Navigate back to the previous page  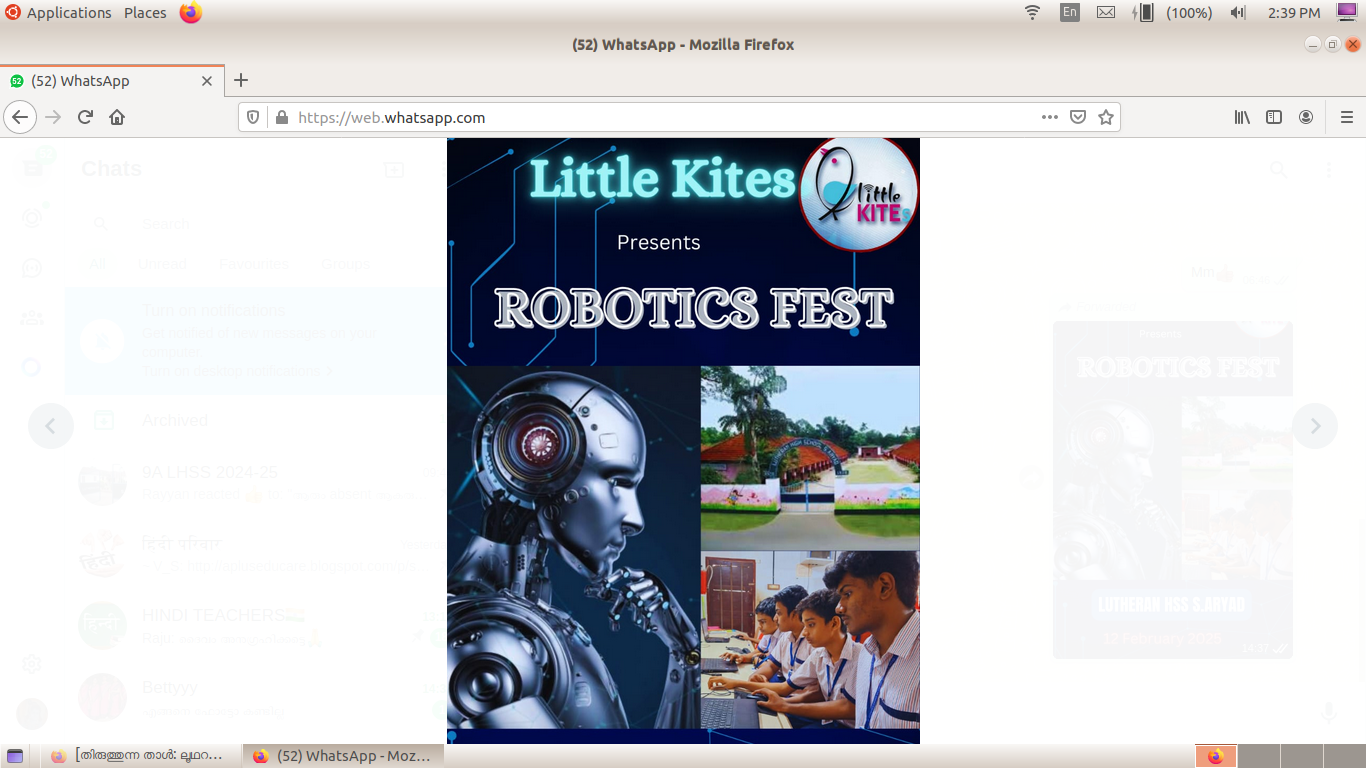(x=20, y=117)
